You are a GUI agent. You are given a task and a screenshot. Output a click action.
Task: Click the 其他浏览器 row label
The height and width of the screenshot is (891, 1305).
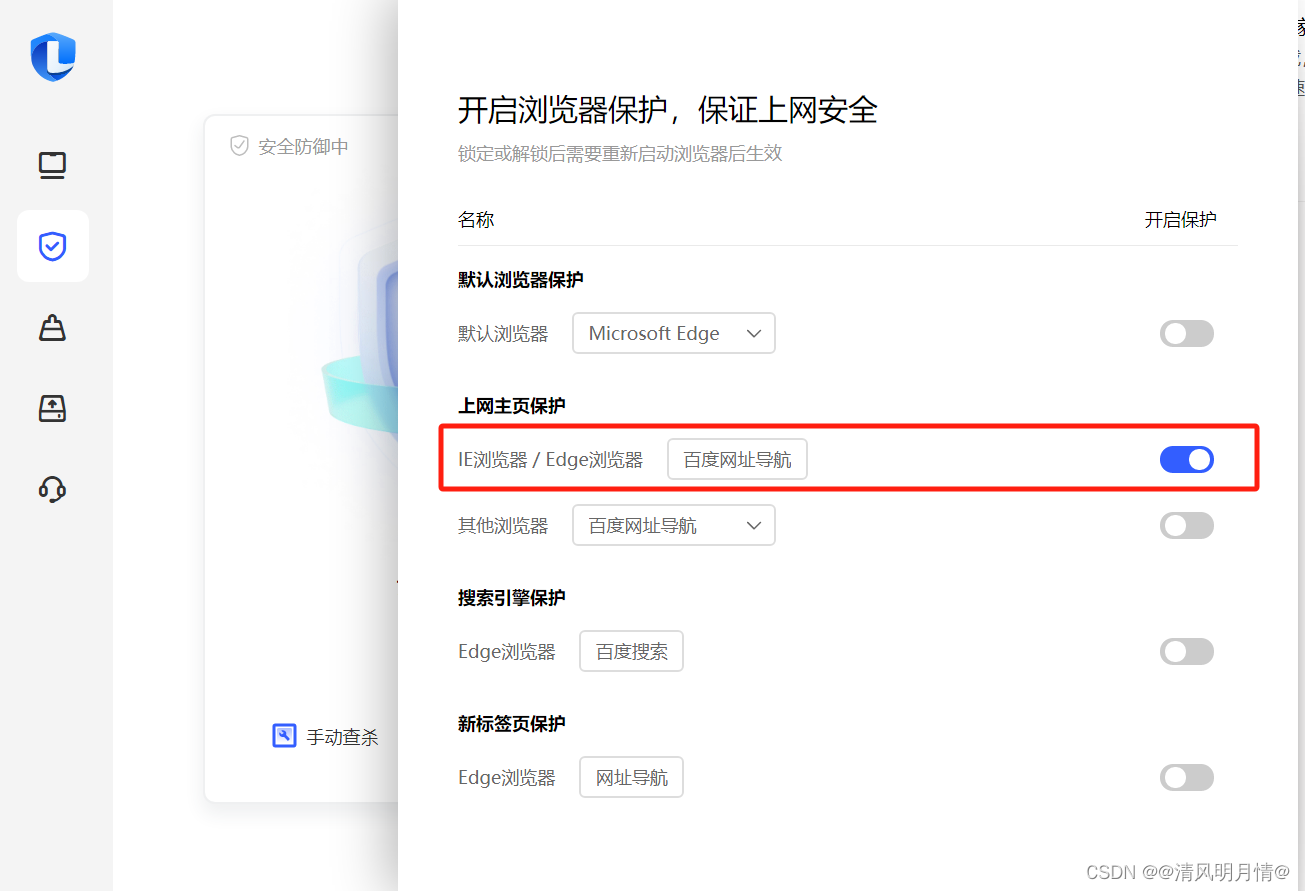tap(503, 526)
